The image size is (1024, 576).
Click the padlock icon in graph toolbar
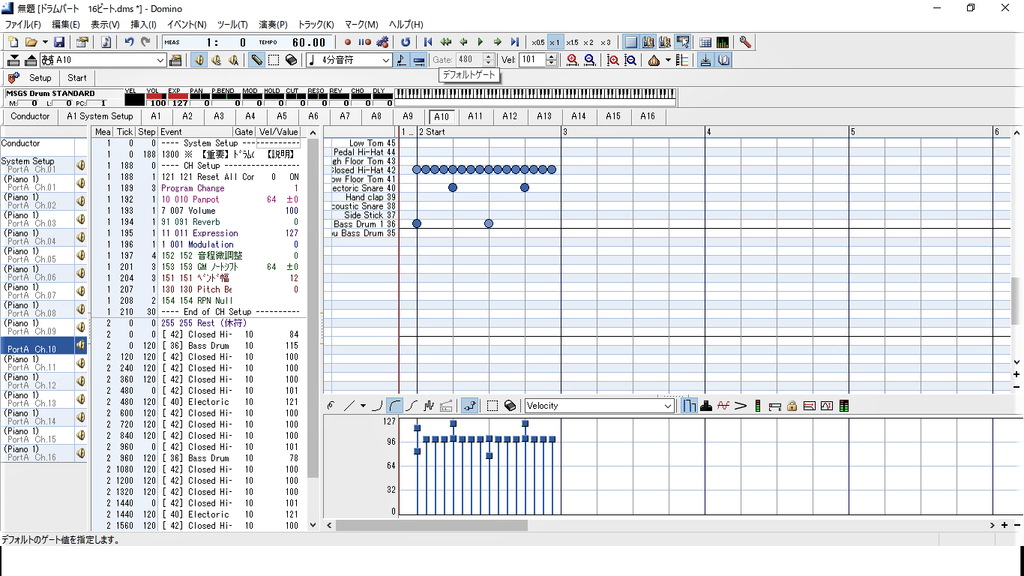792,406
